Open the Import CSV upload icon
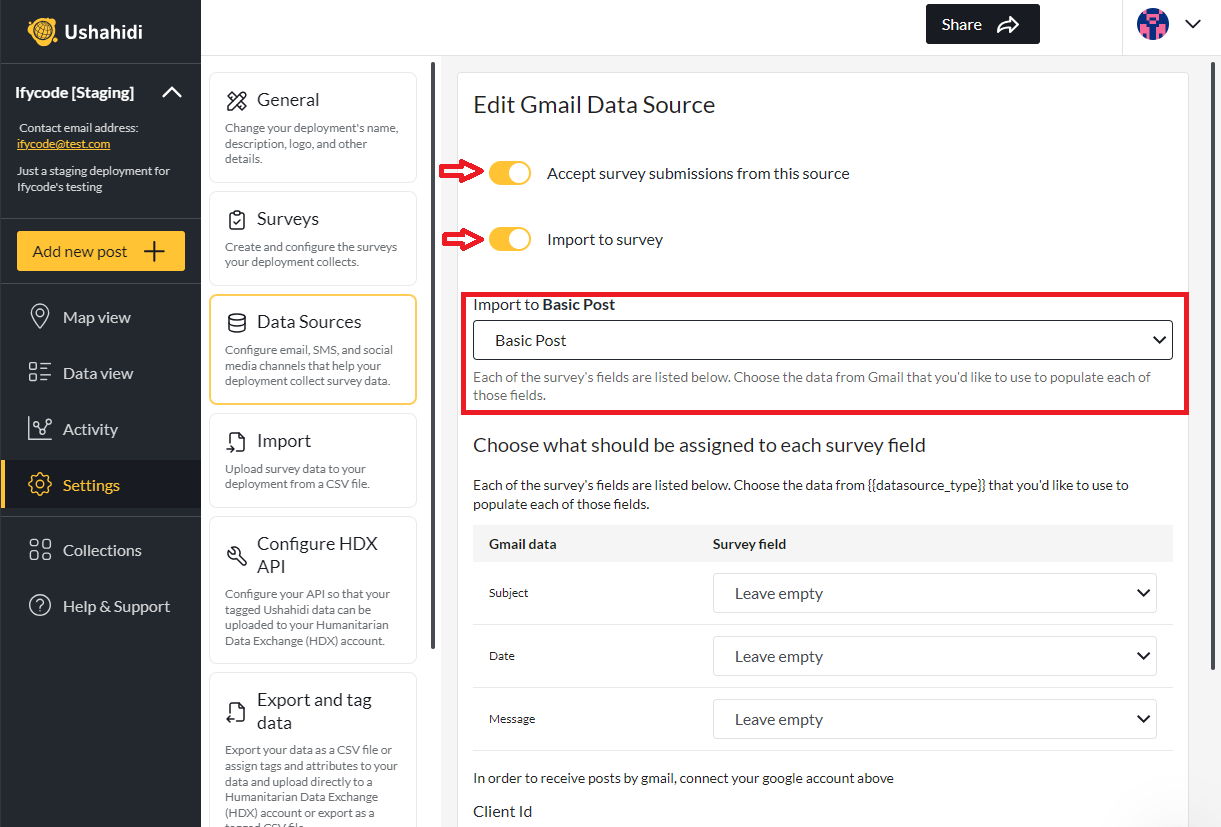The image size is (1221, 827). 234,440
